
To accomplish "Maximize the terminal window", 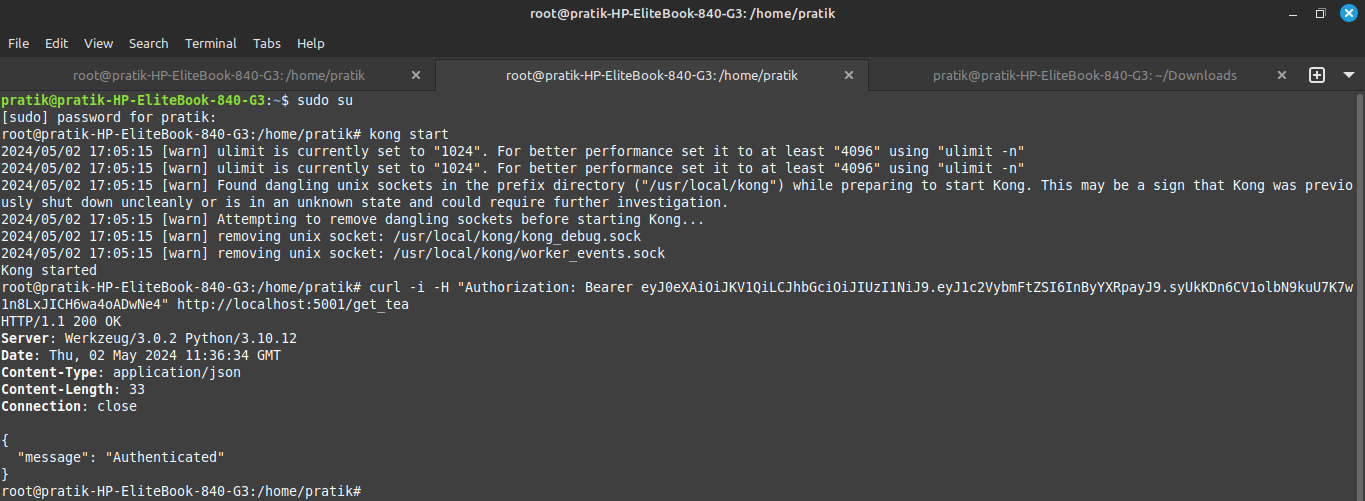I will tap(1320, 13).
